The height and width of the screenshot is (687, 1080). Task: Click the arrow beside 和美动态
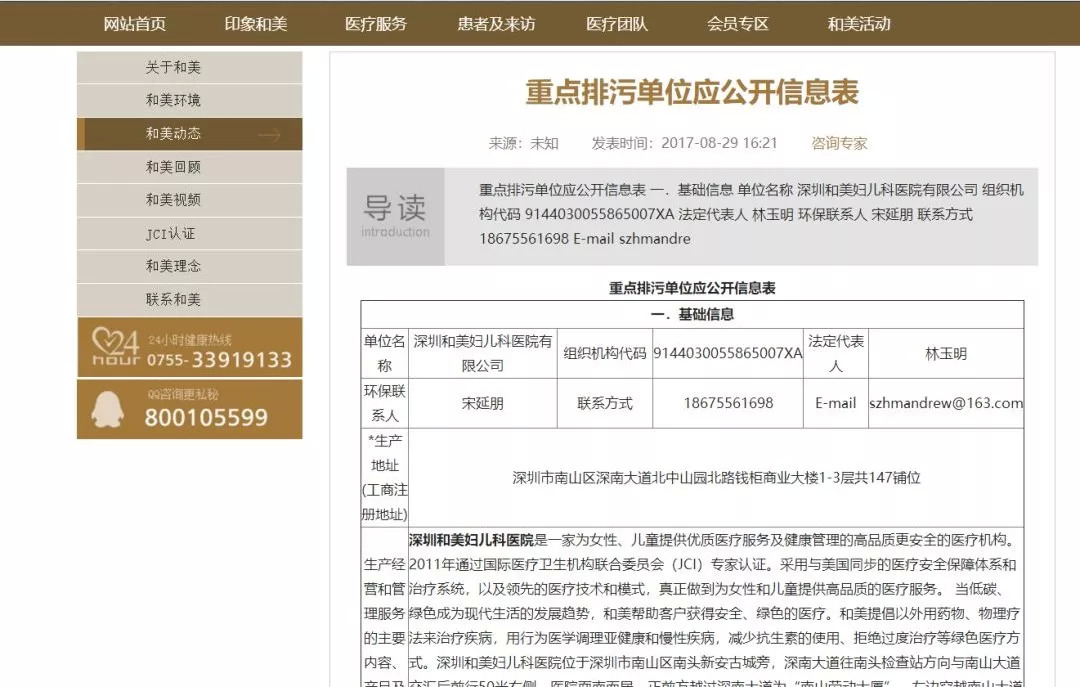[269, 134]
